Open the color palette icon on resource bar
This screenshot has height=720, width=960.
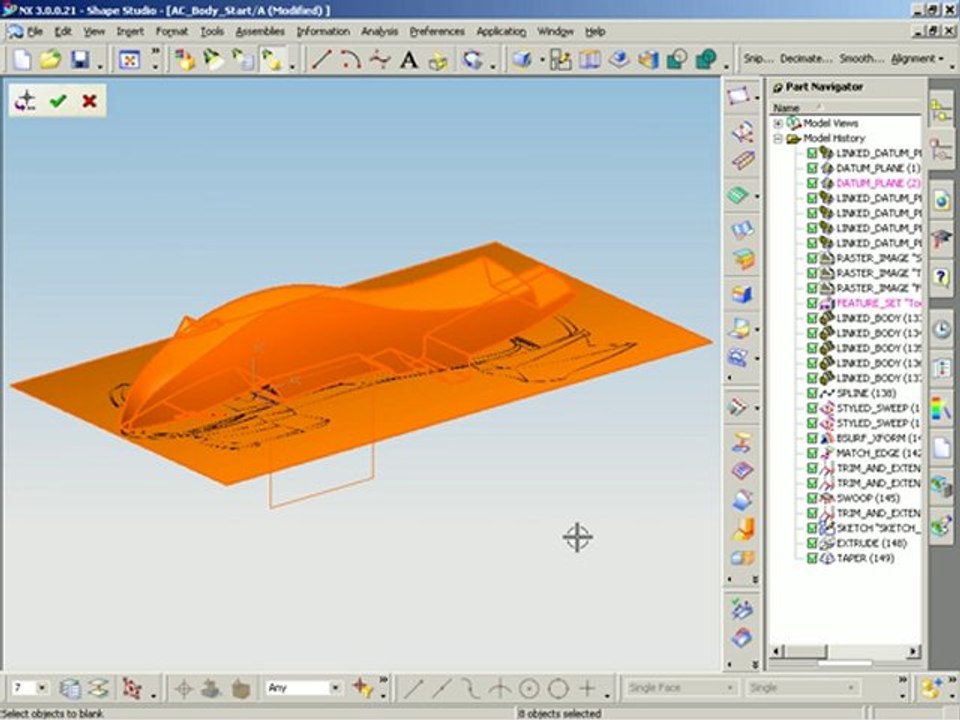[942, 408]
